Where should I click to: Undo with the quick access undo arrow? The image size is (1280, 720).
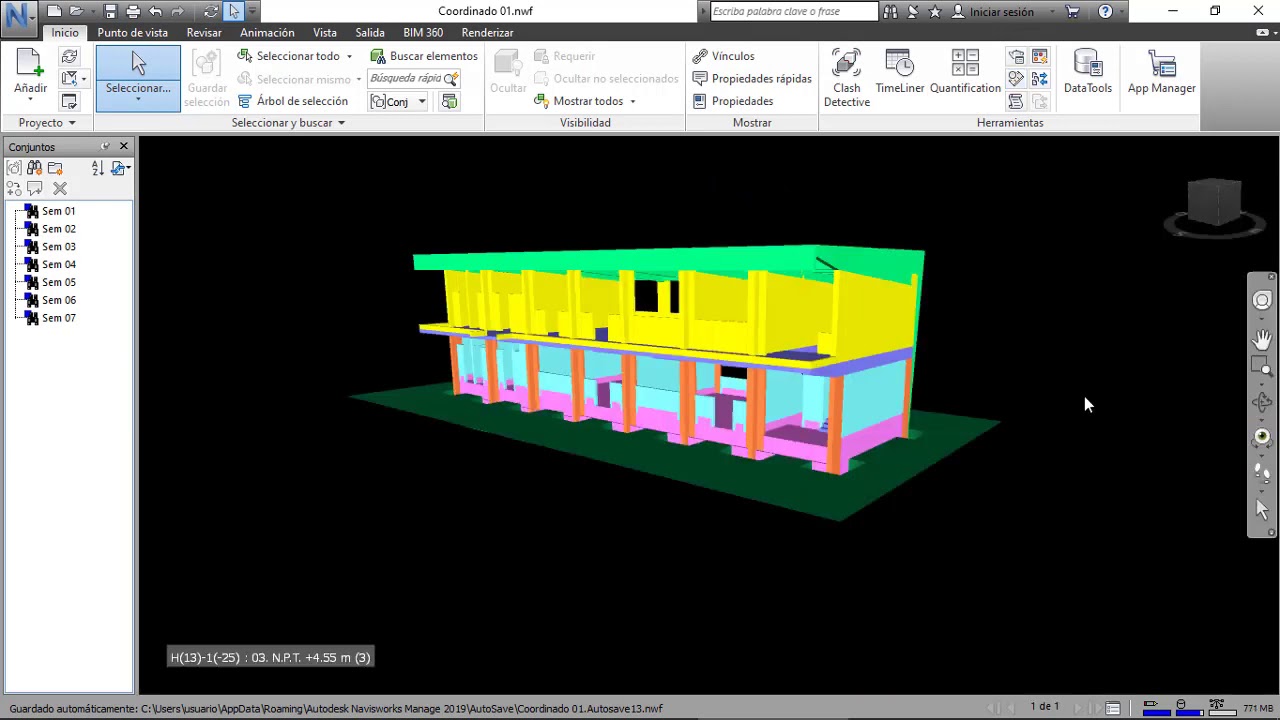tap(155, 12)
